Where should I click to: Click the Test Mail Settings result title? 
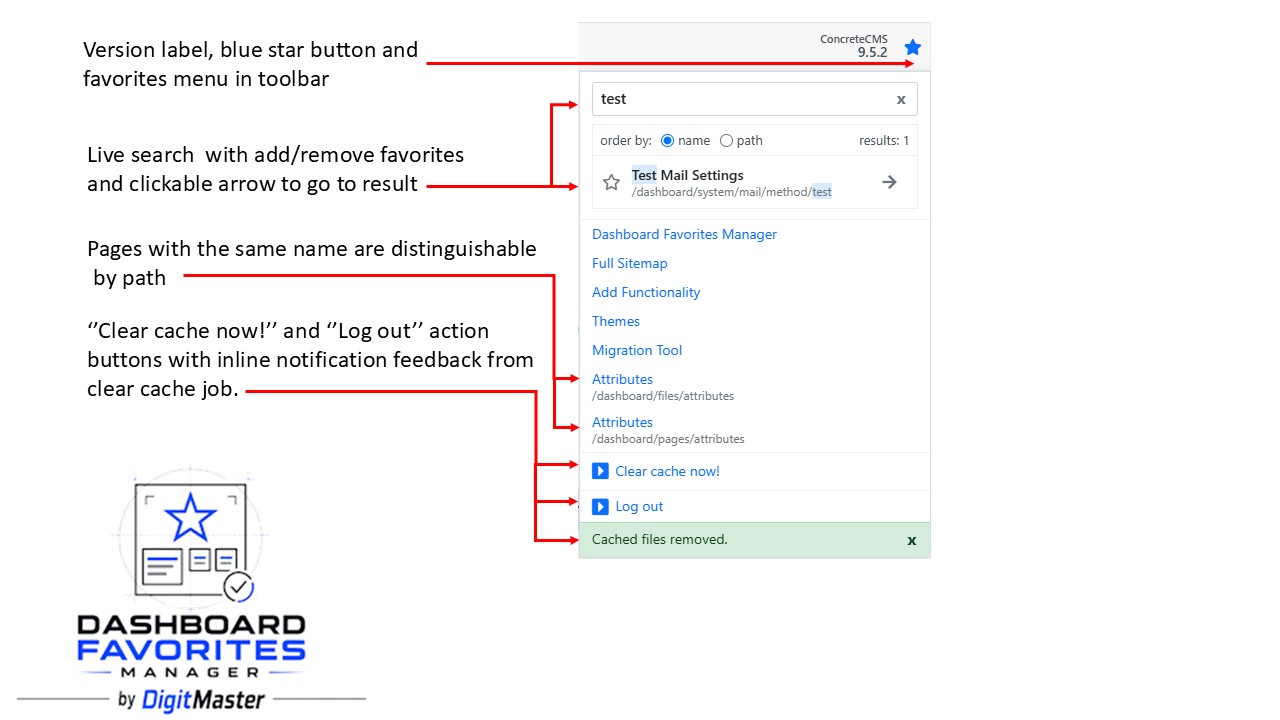(x=688, y=175)
